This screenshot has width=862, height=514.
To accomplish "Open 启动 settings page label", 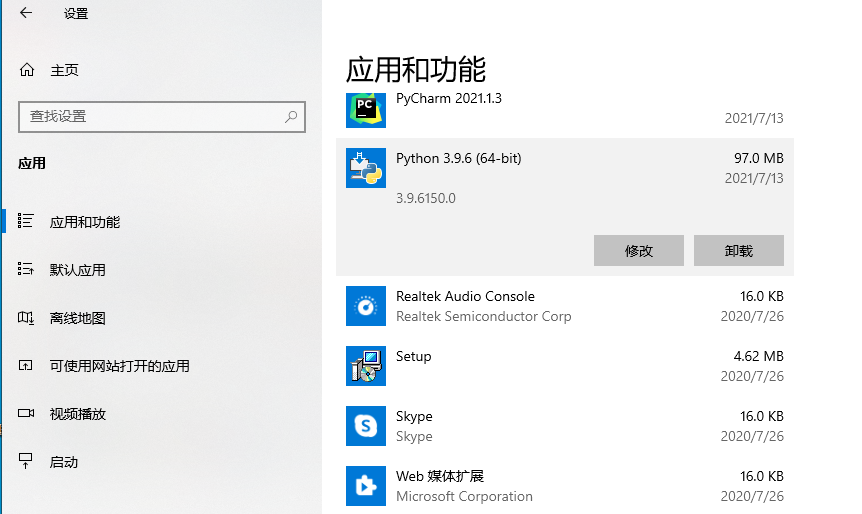I will click(64, 462).
